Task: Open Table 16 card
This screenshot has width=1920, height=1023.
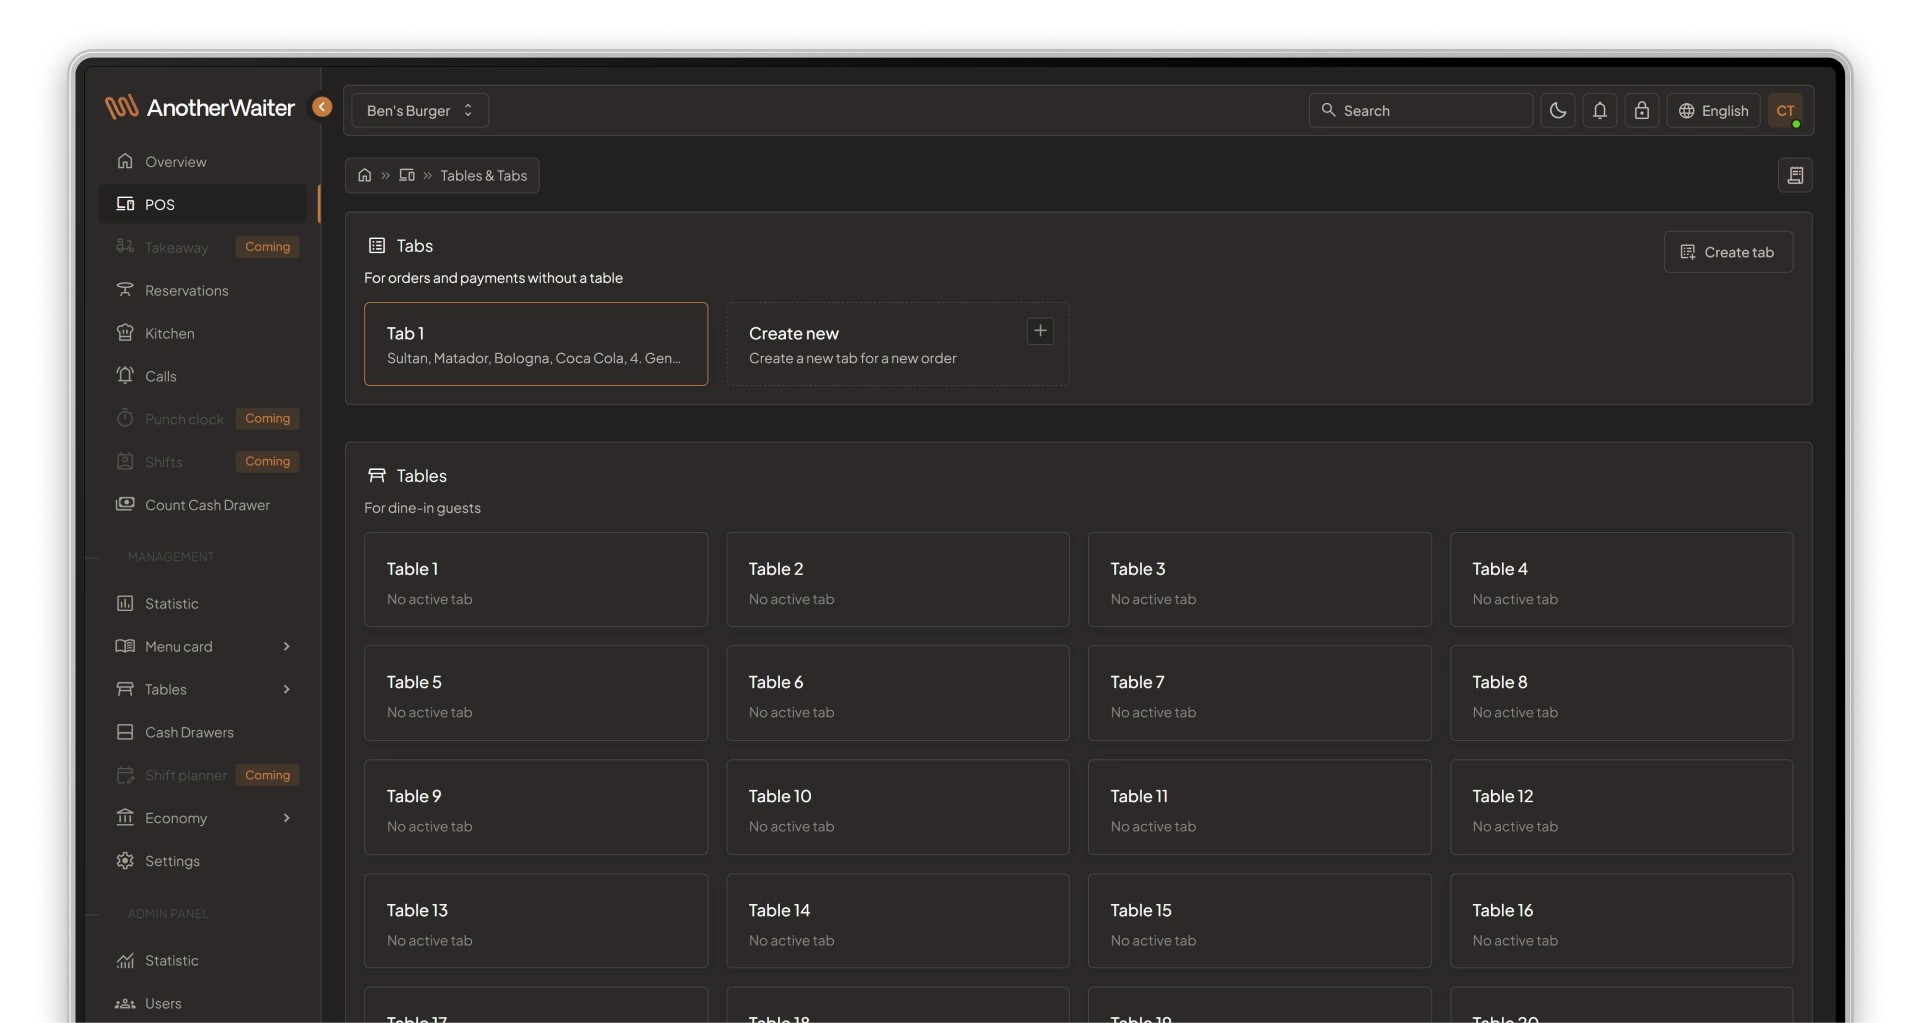Action: coord(1621,921)
